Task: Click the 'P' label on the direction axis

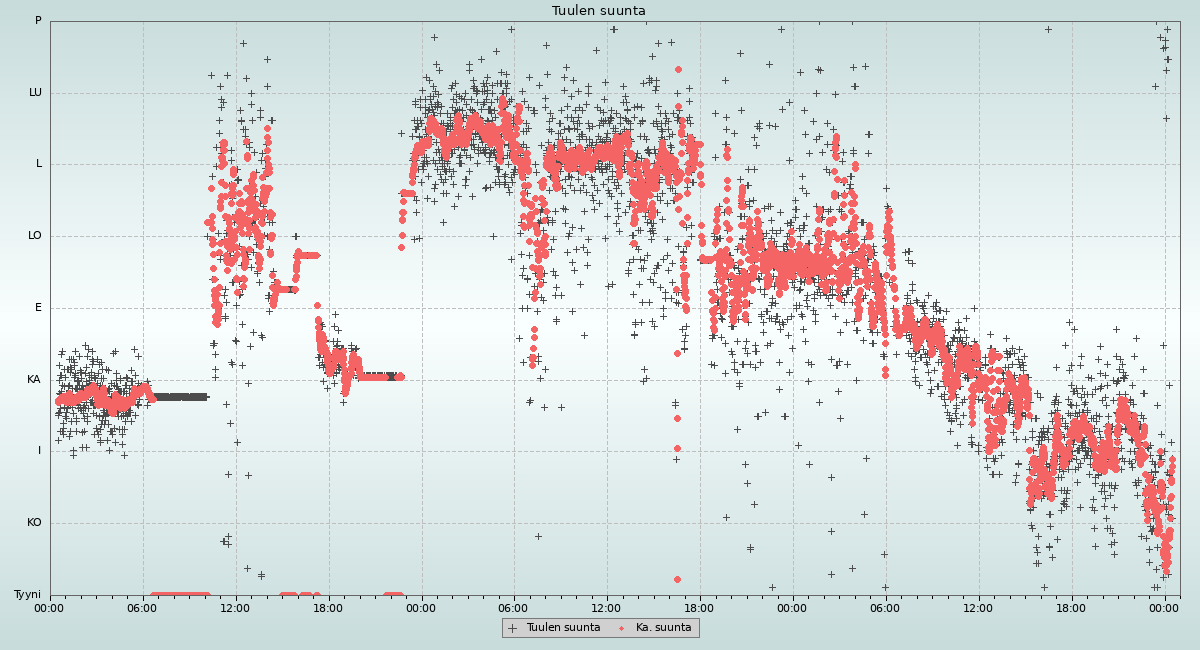Action: click(38, 21)
